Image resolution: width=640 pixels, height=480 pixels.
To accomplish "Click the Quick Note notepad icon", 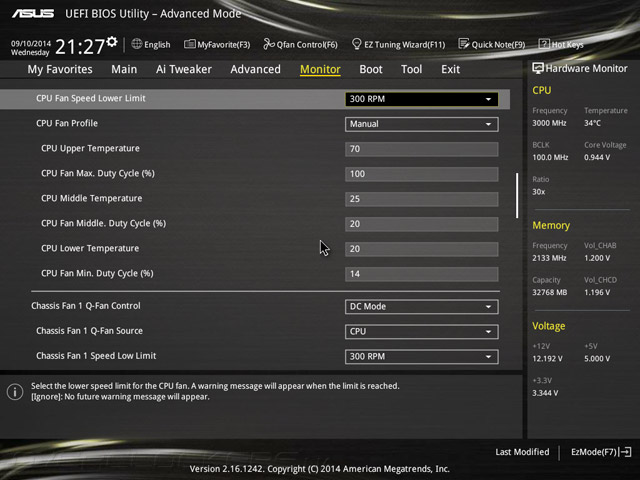I will (464, 44).
